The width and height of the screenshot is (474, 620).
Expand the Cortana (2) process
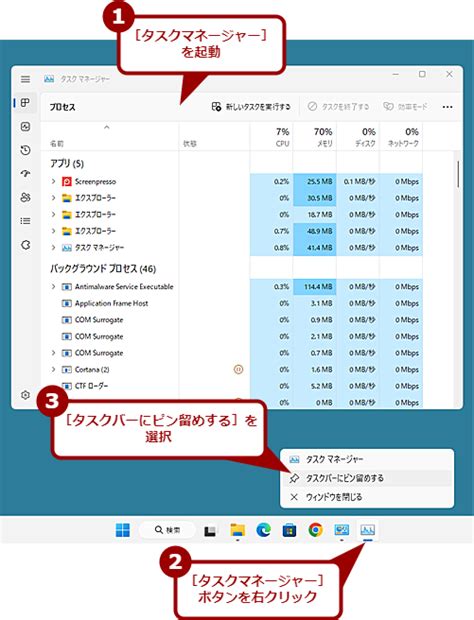[53, 369]
